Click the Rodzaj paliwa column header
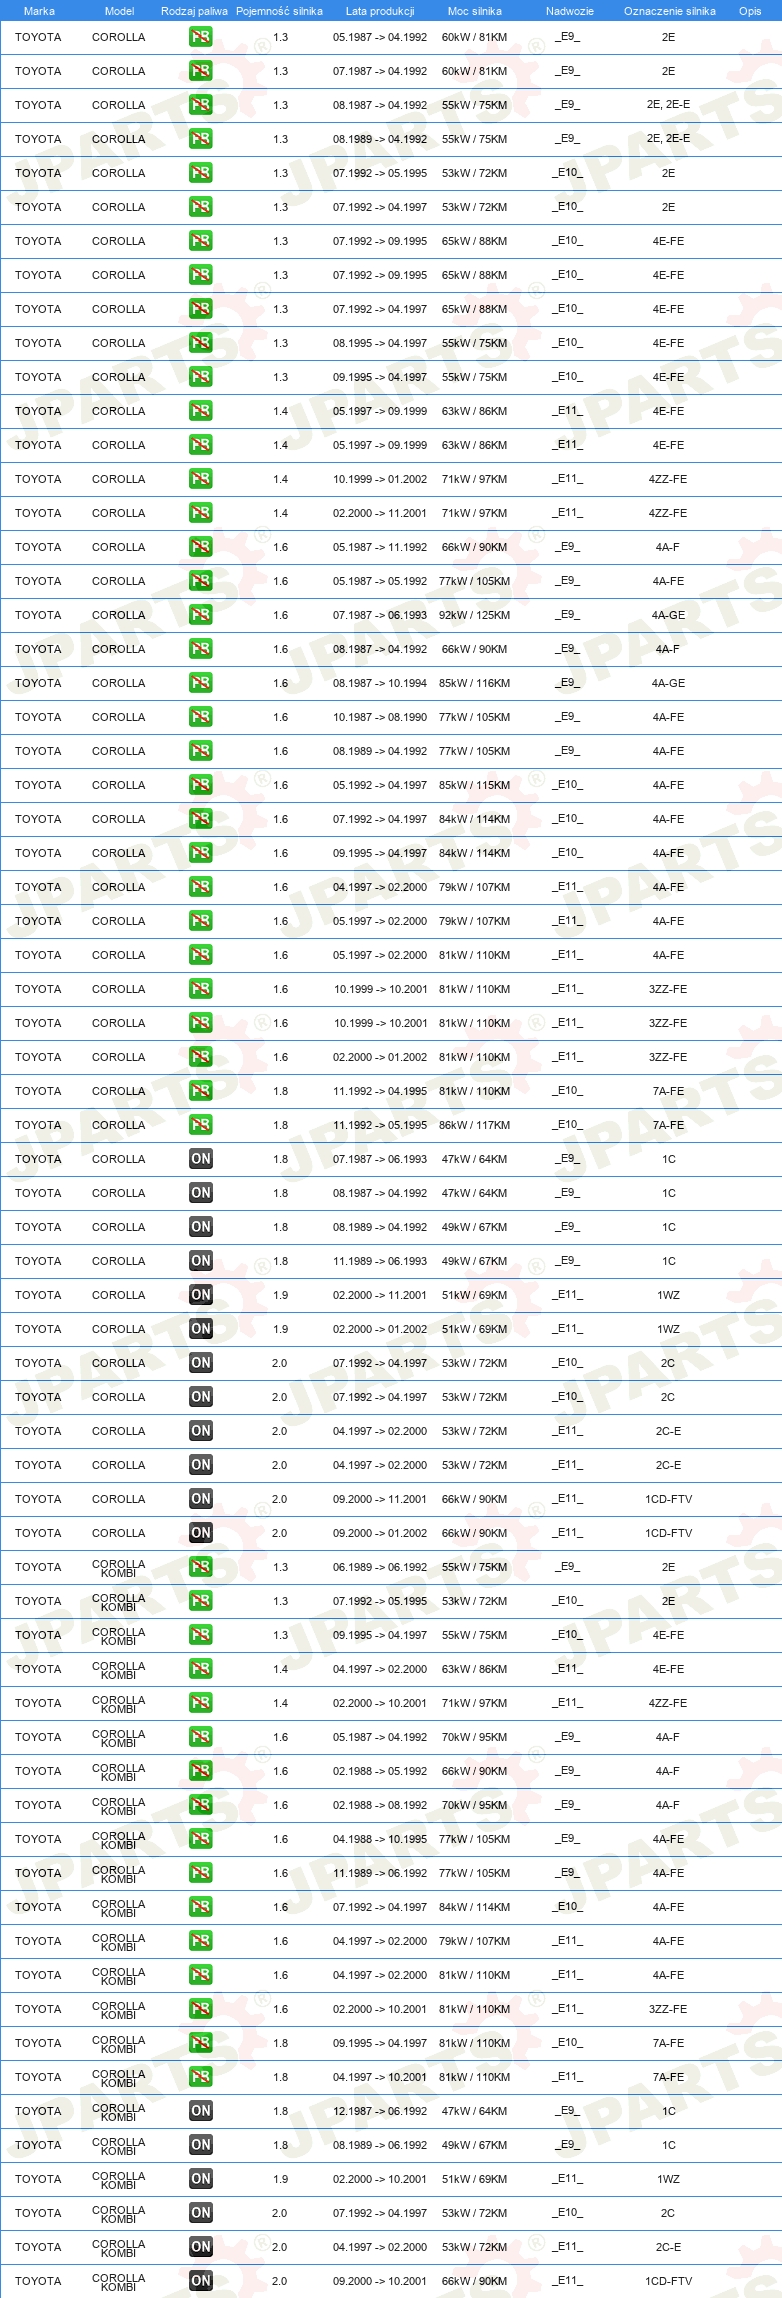 tap(194, 11)
